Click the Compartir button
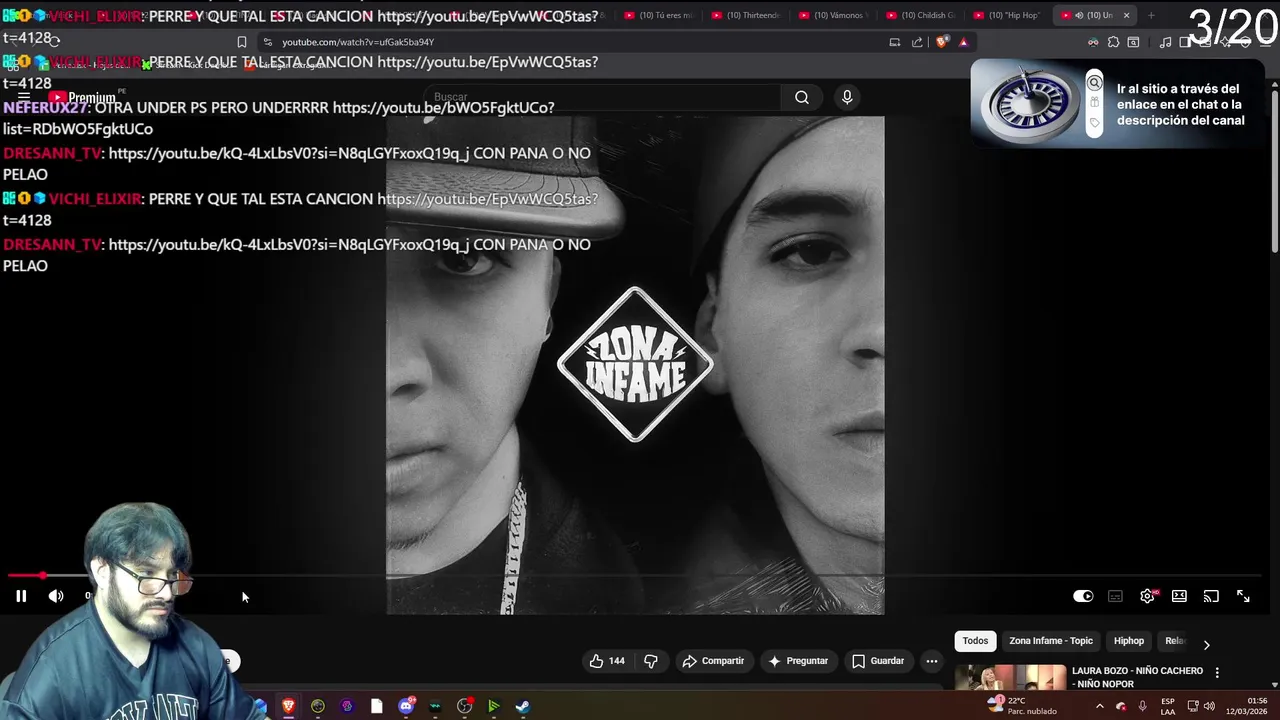Viewport: 1280px width, 720px height. pyautogui.click(x=713, y=661)
